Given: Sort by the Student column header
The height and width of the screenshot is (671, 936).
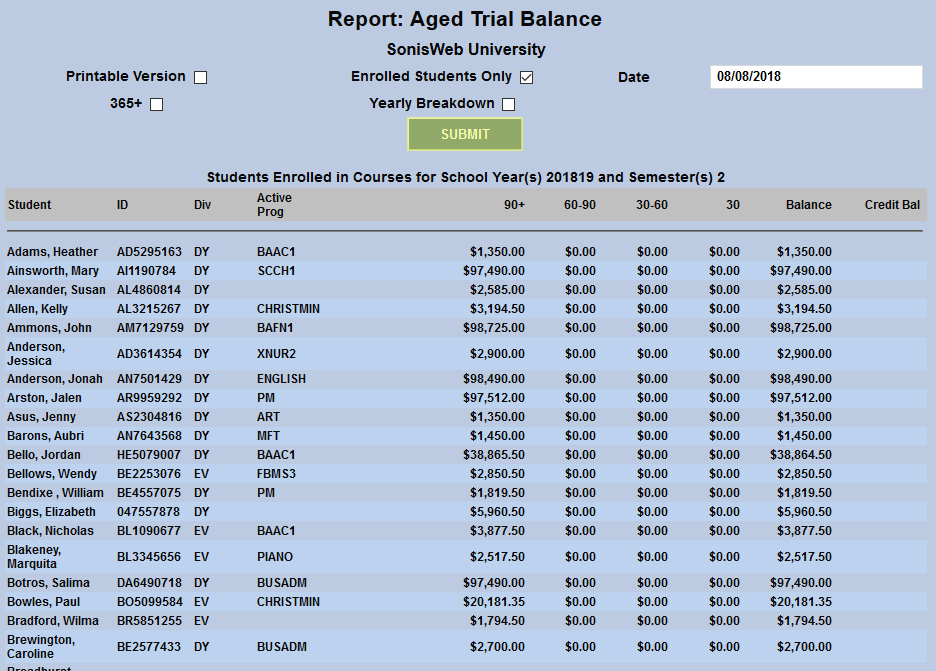Looking at the screenshot, I should point(28,204).
